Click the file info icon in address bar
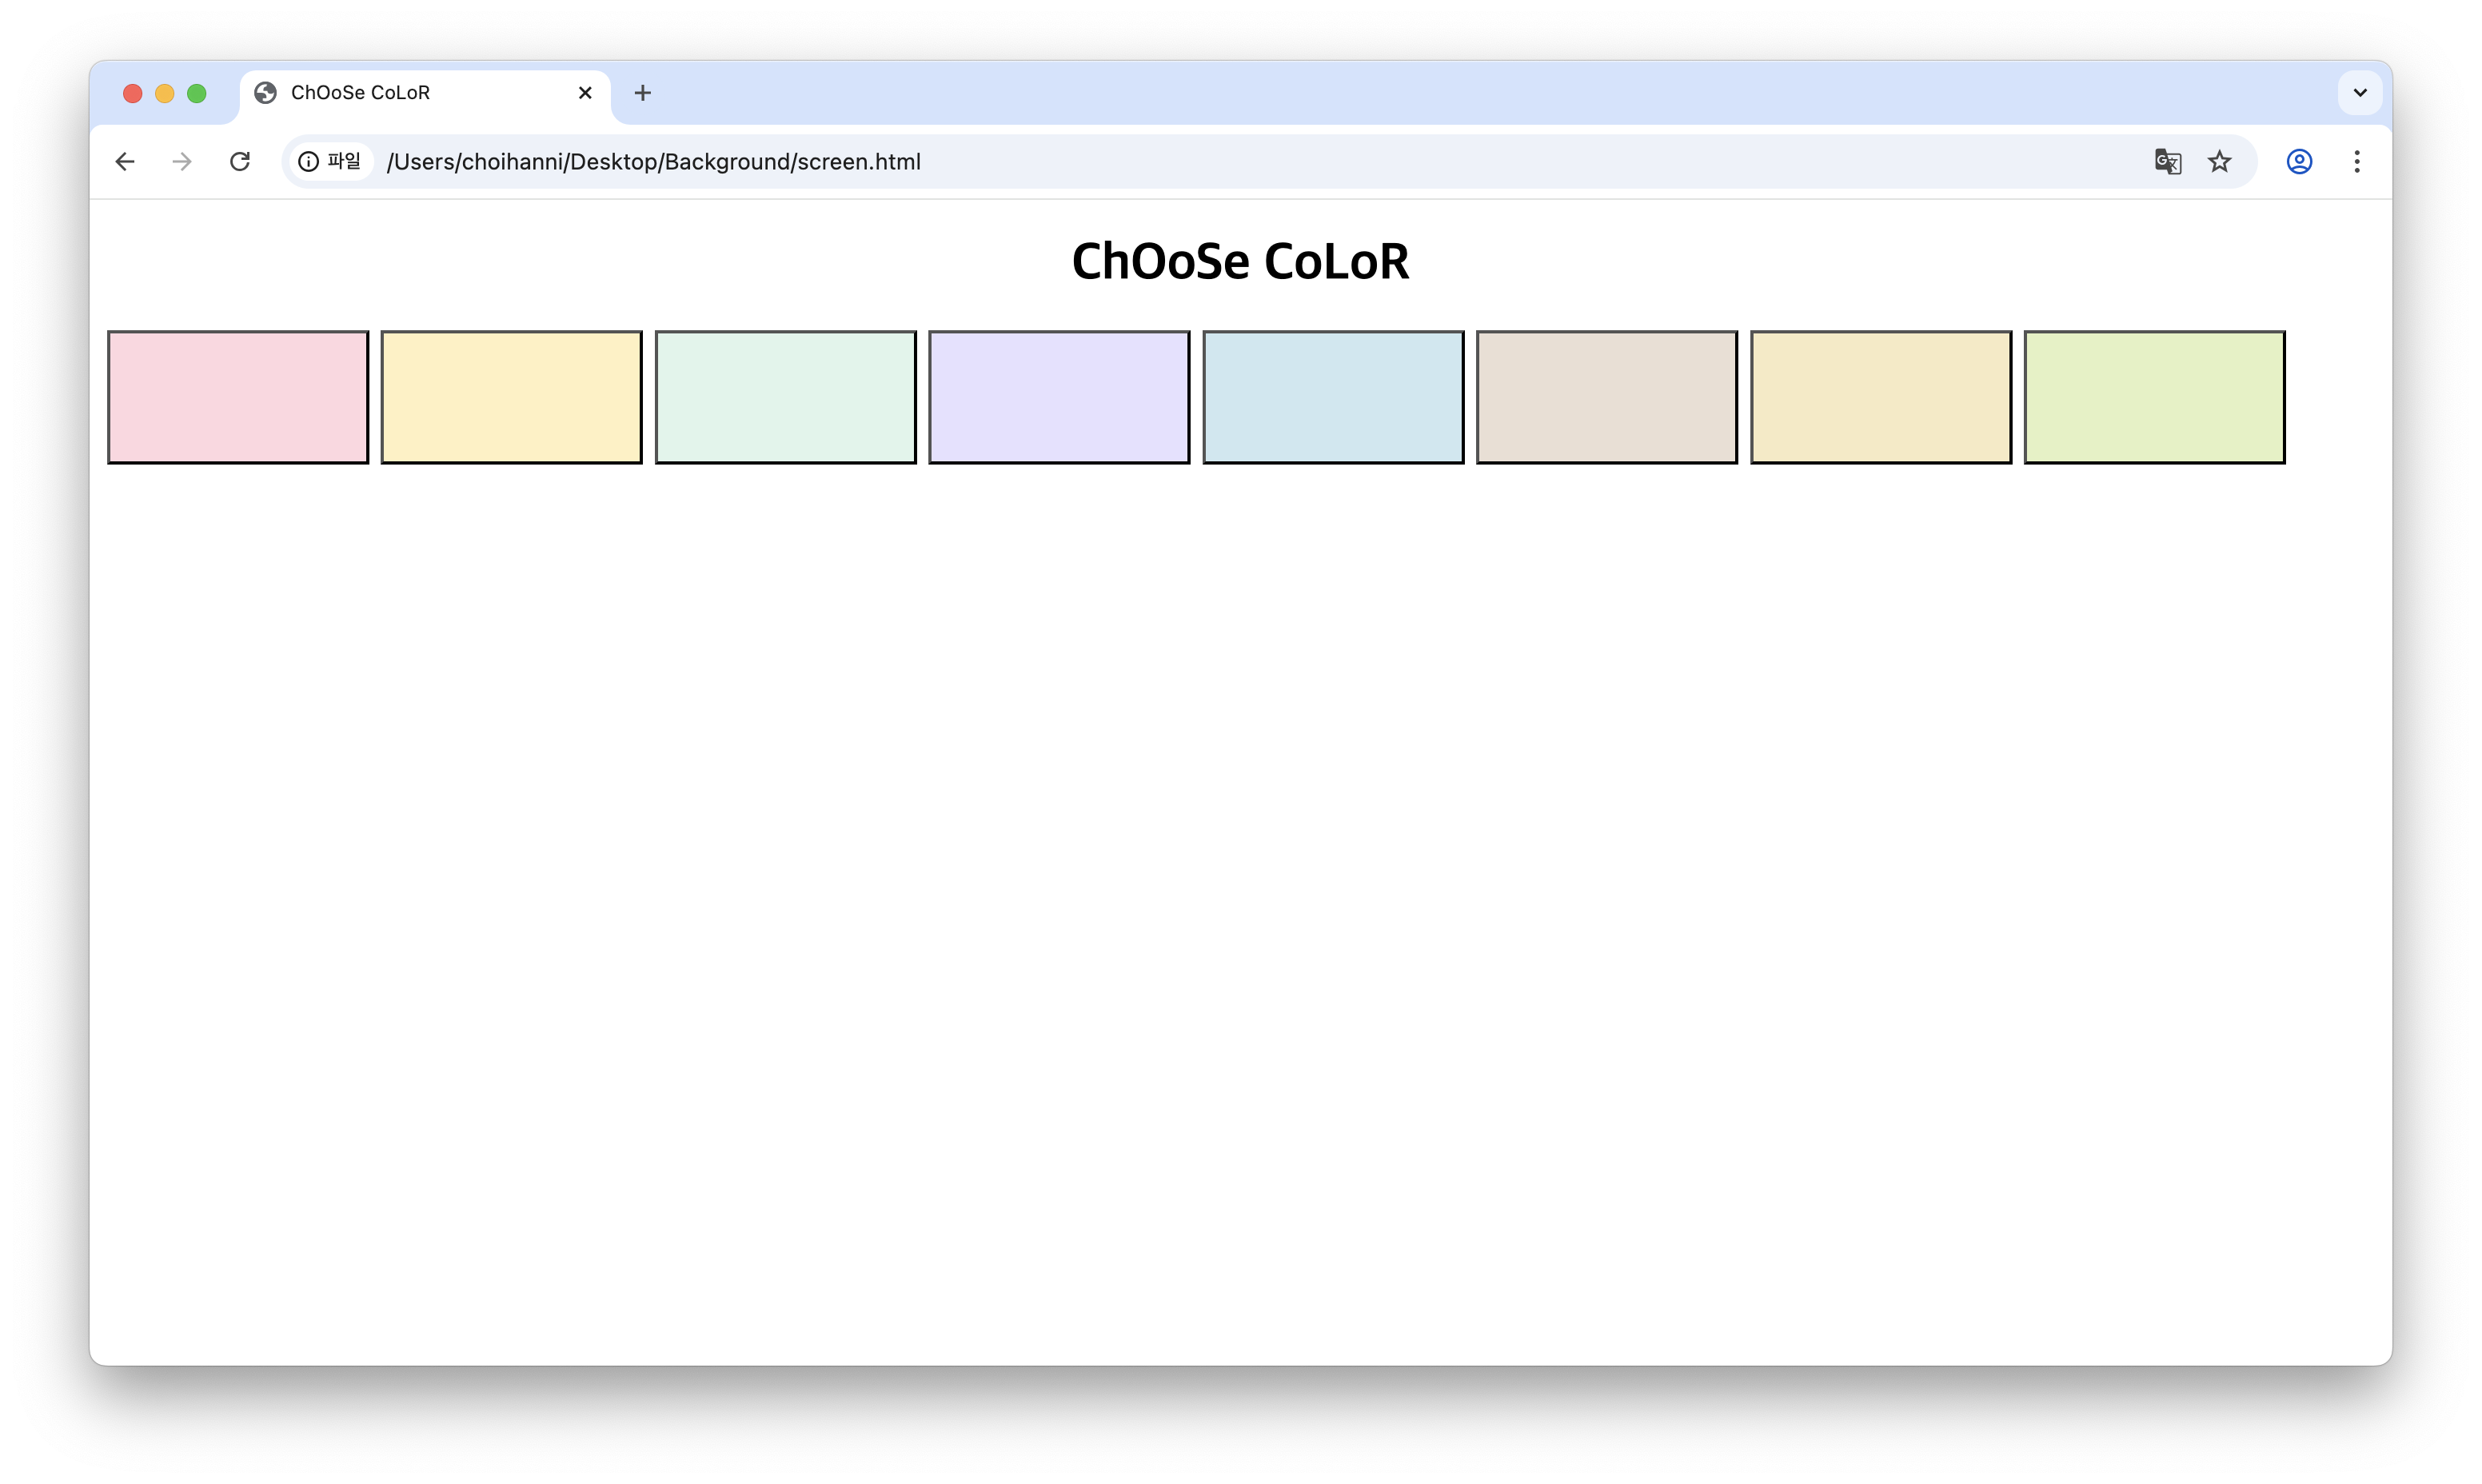Screen dimensions: 2482x1484 pos(309,162)
